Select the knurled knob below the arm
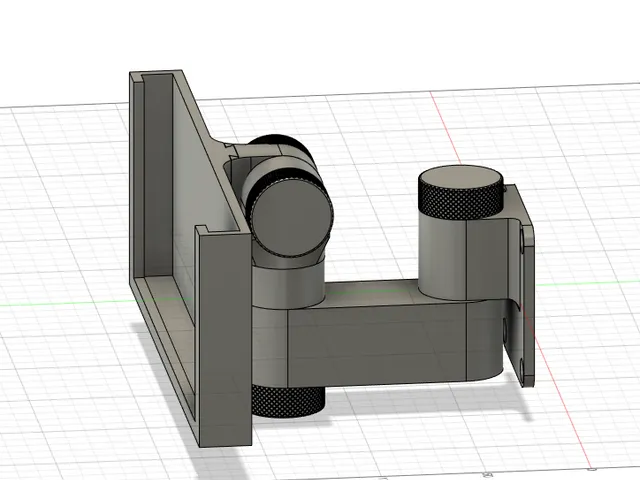The width and height of the screenshot is (640, 480). (x=288, y=402)
